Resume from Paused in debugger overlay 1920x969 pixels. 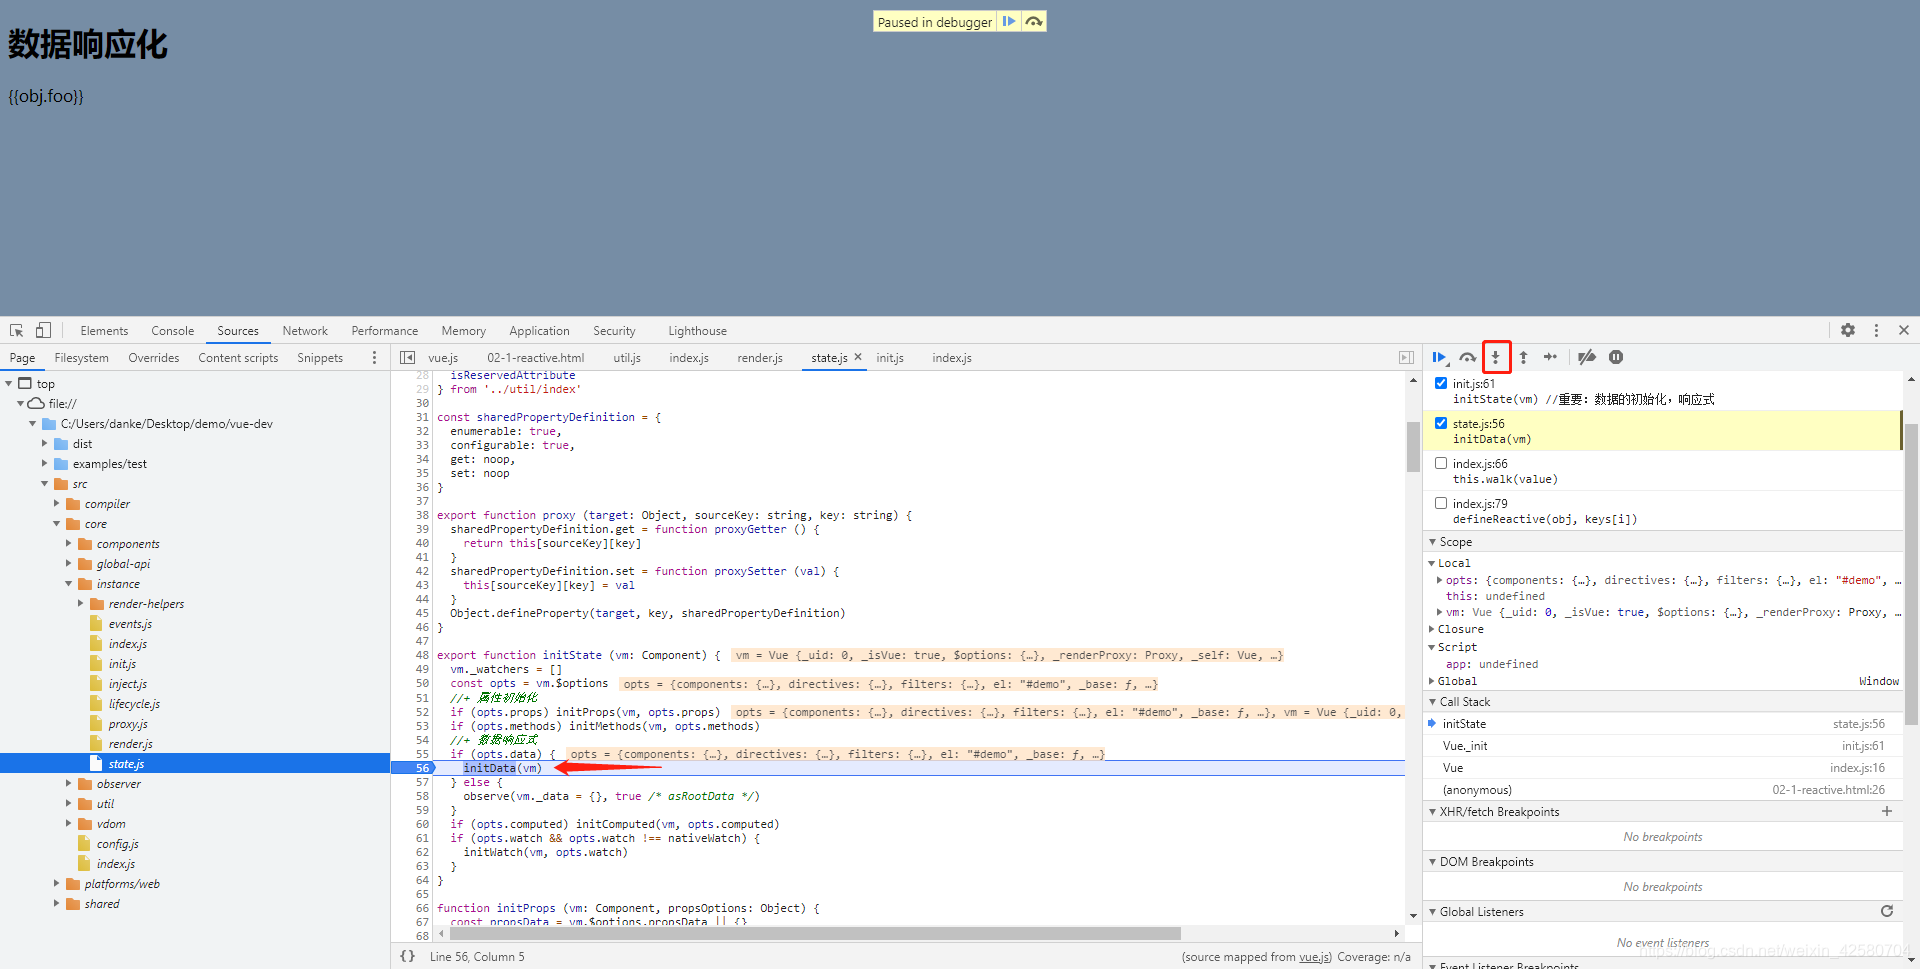point(1009,21)
